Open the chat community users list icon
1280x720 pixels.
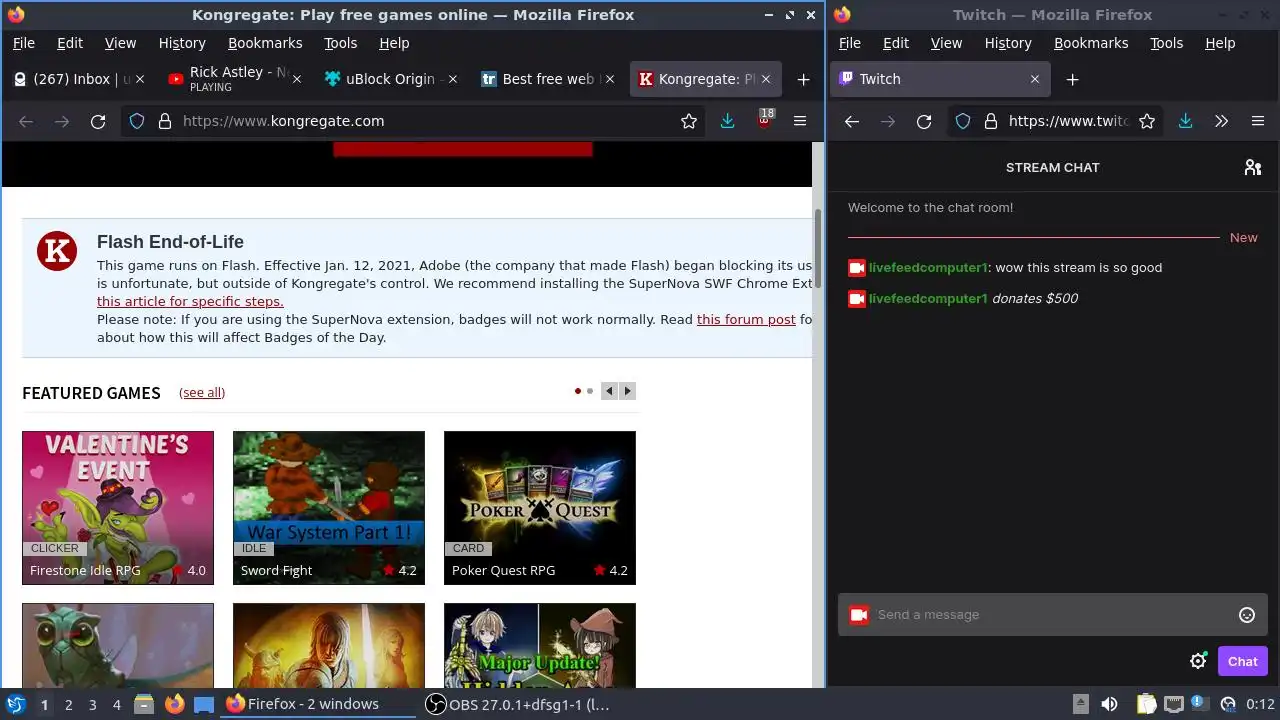(x=1252, y=167)
